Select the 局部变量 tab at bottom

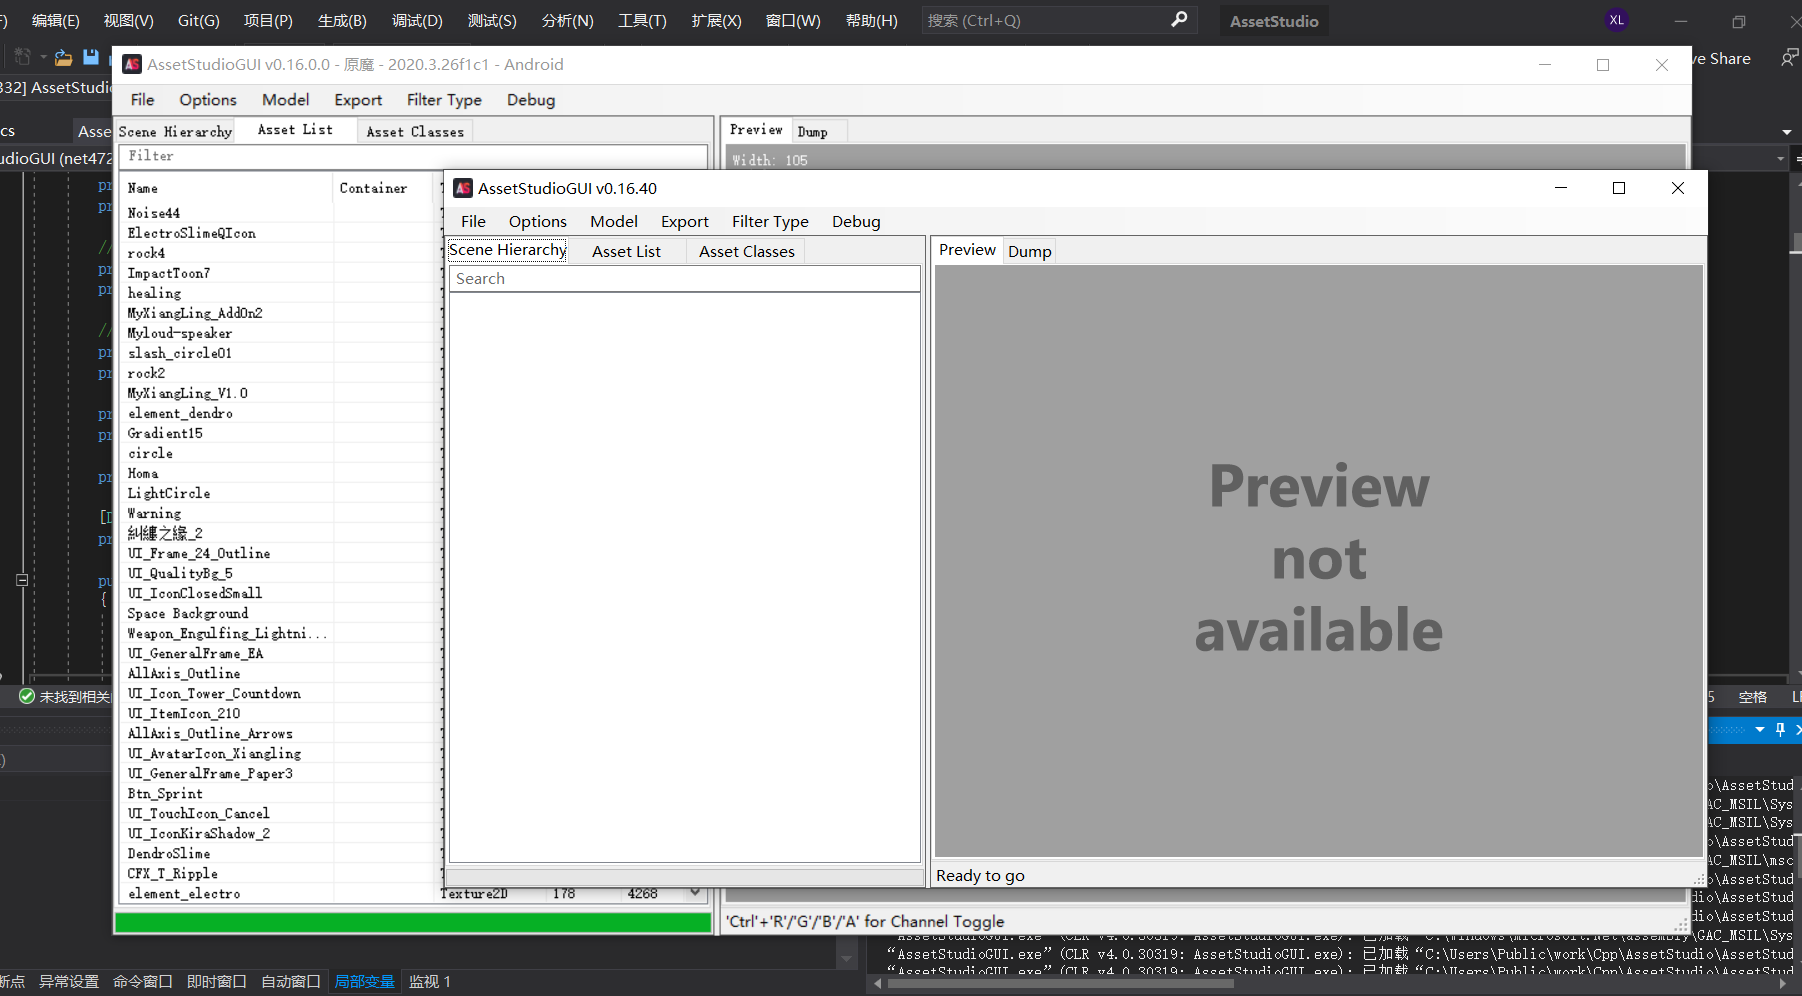pos(364,981)
